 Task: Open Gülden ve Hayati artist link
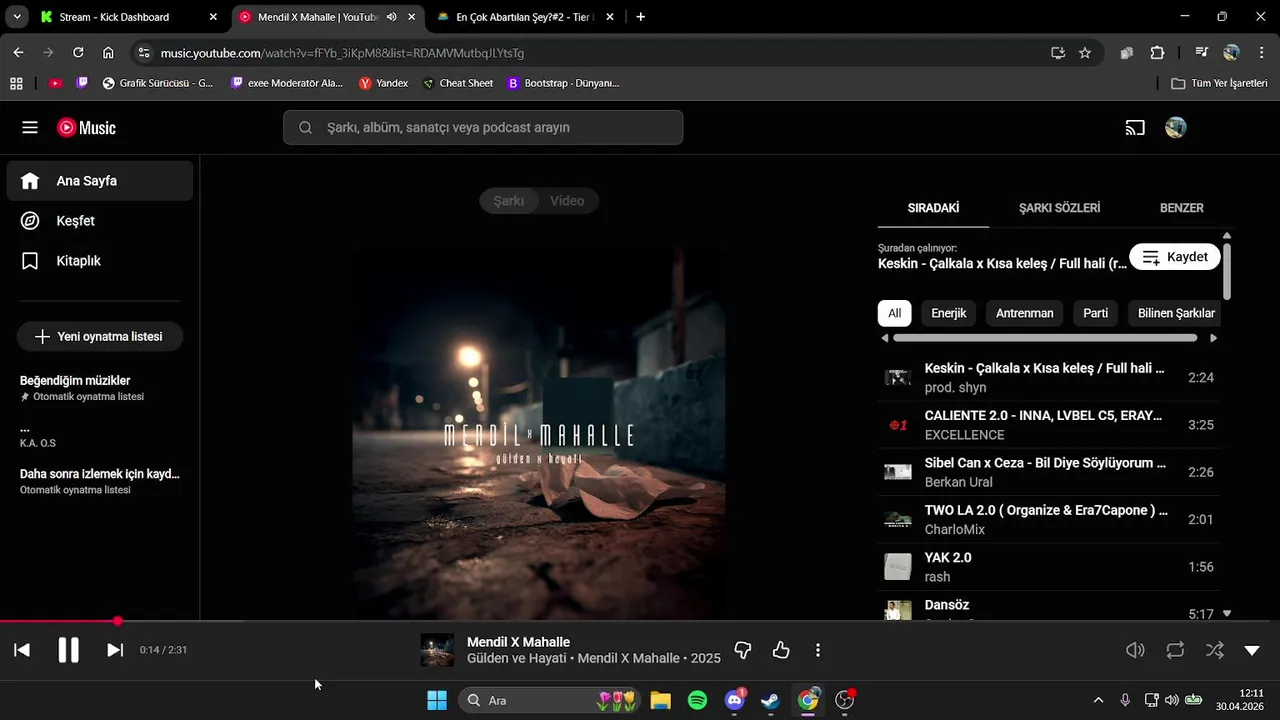[x=516, y=659]
